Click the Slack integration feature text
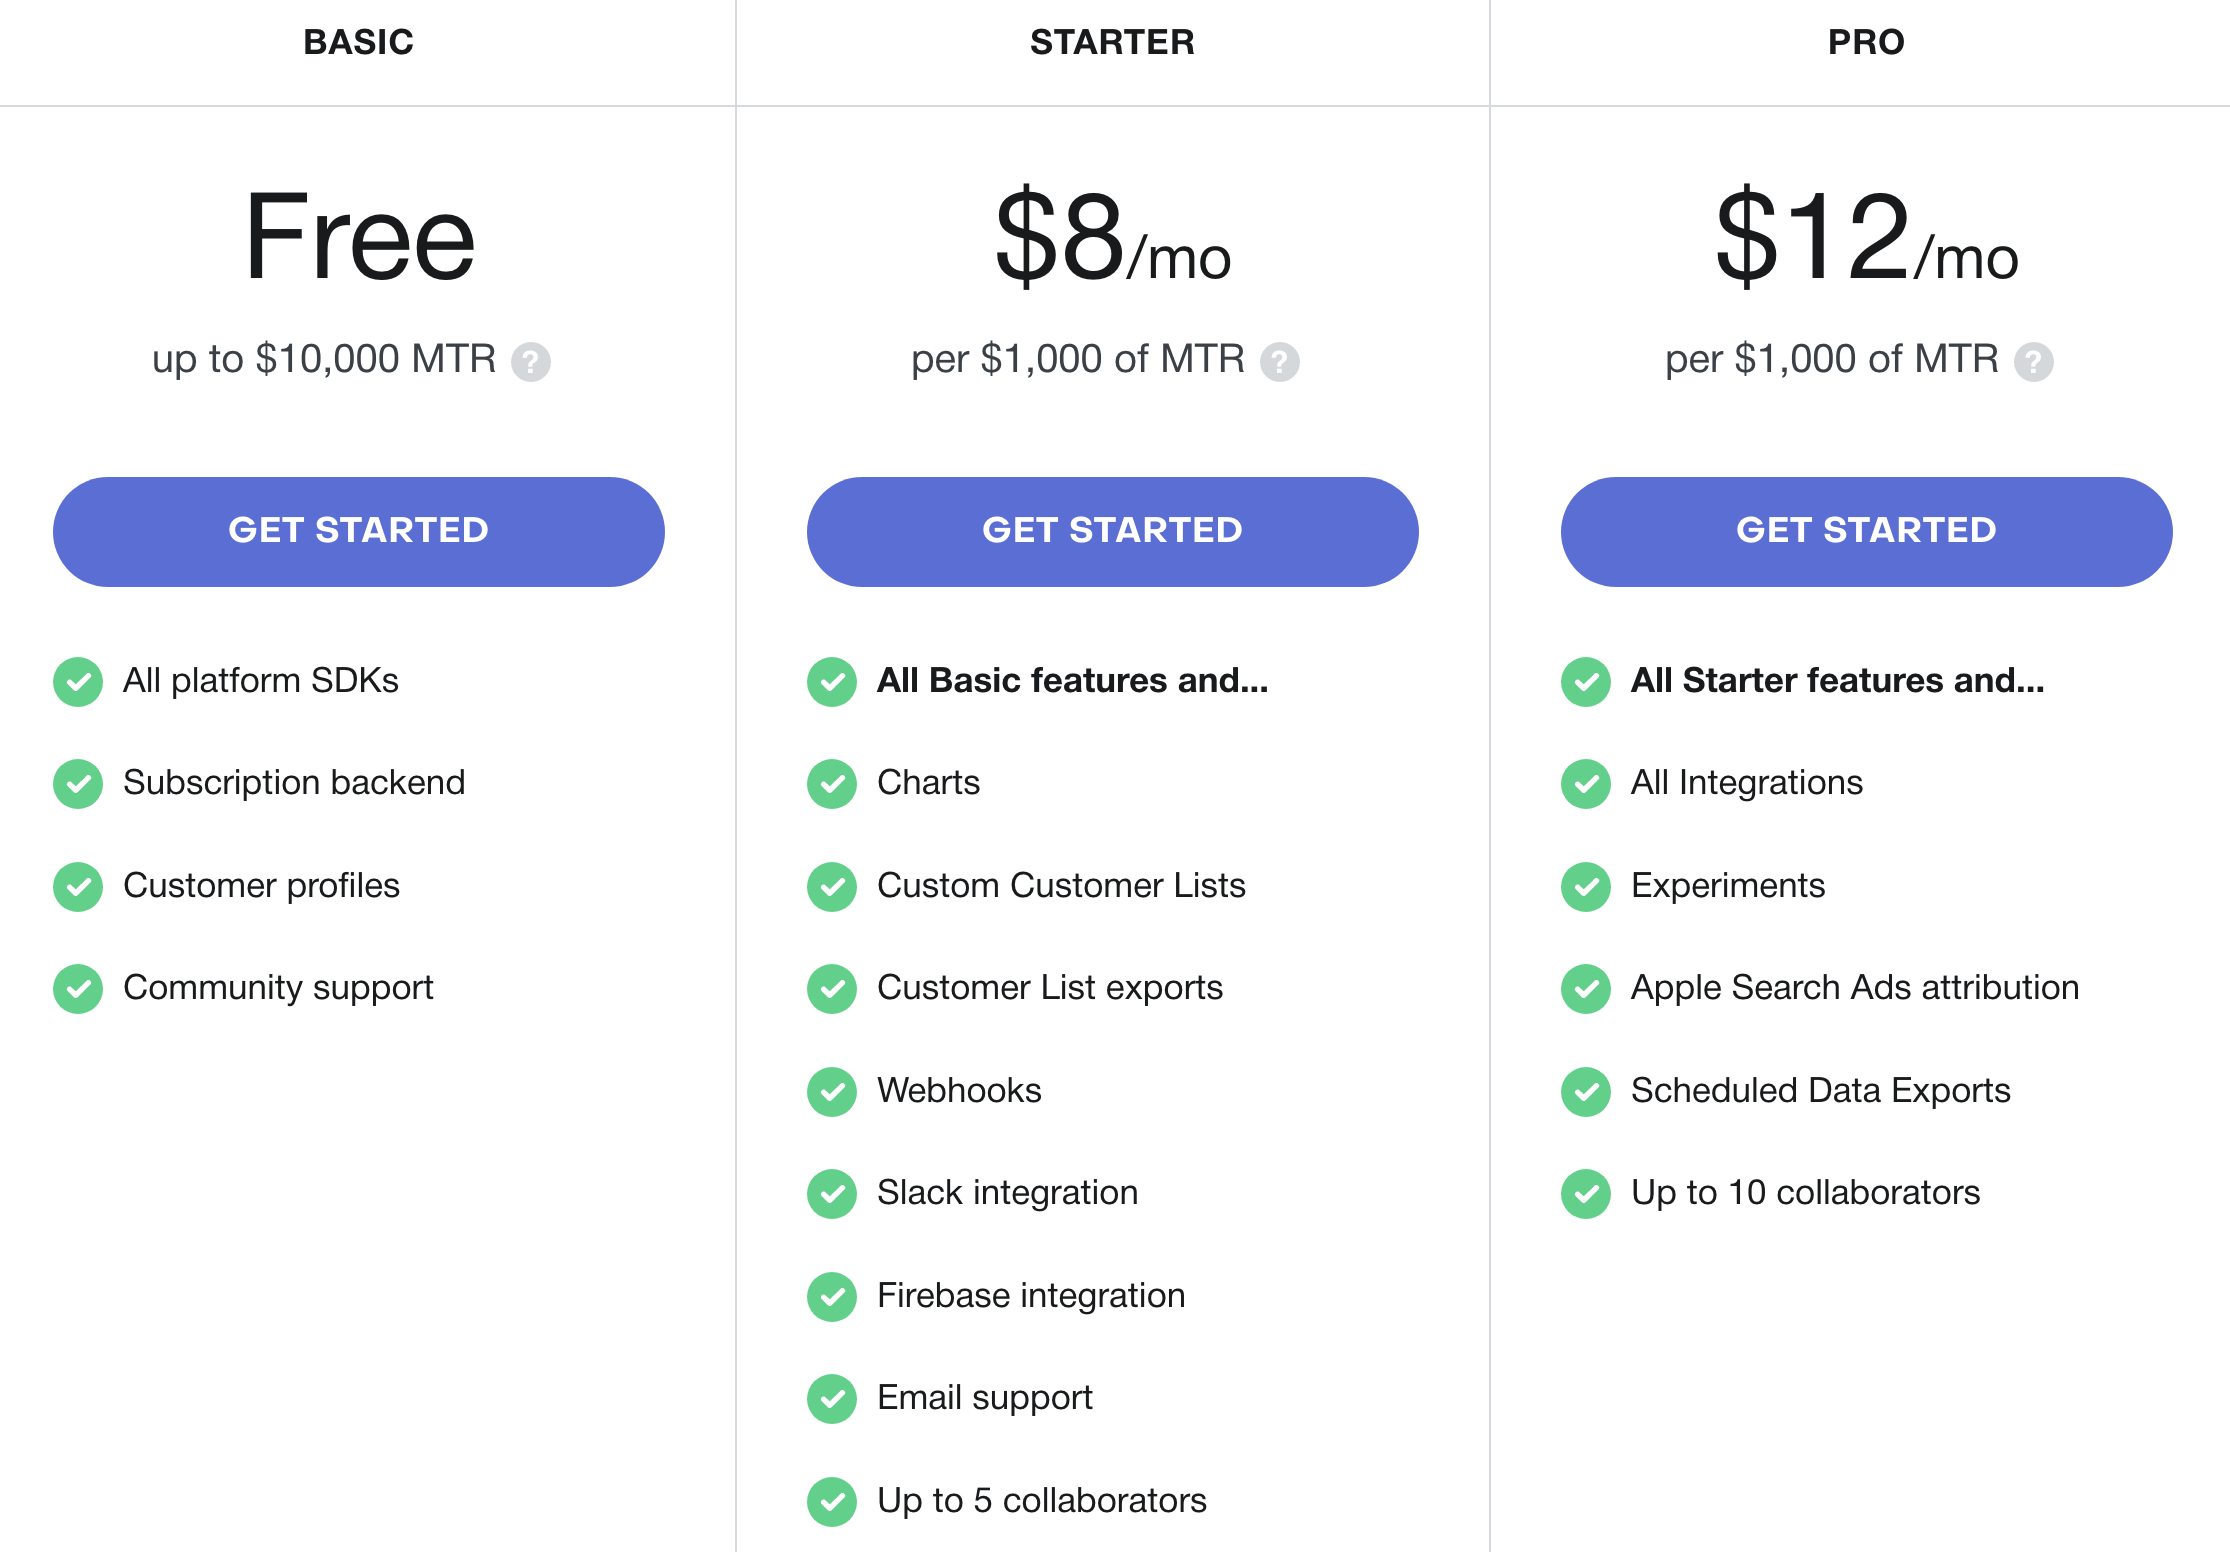This screenshot has width=2230, height=1552. coord(1006,1193)
